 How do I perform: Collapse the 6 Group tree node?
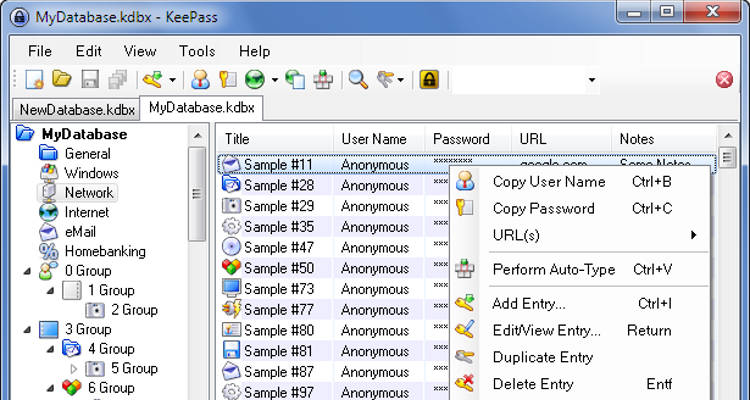(51, 389)
